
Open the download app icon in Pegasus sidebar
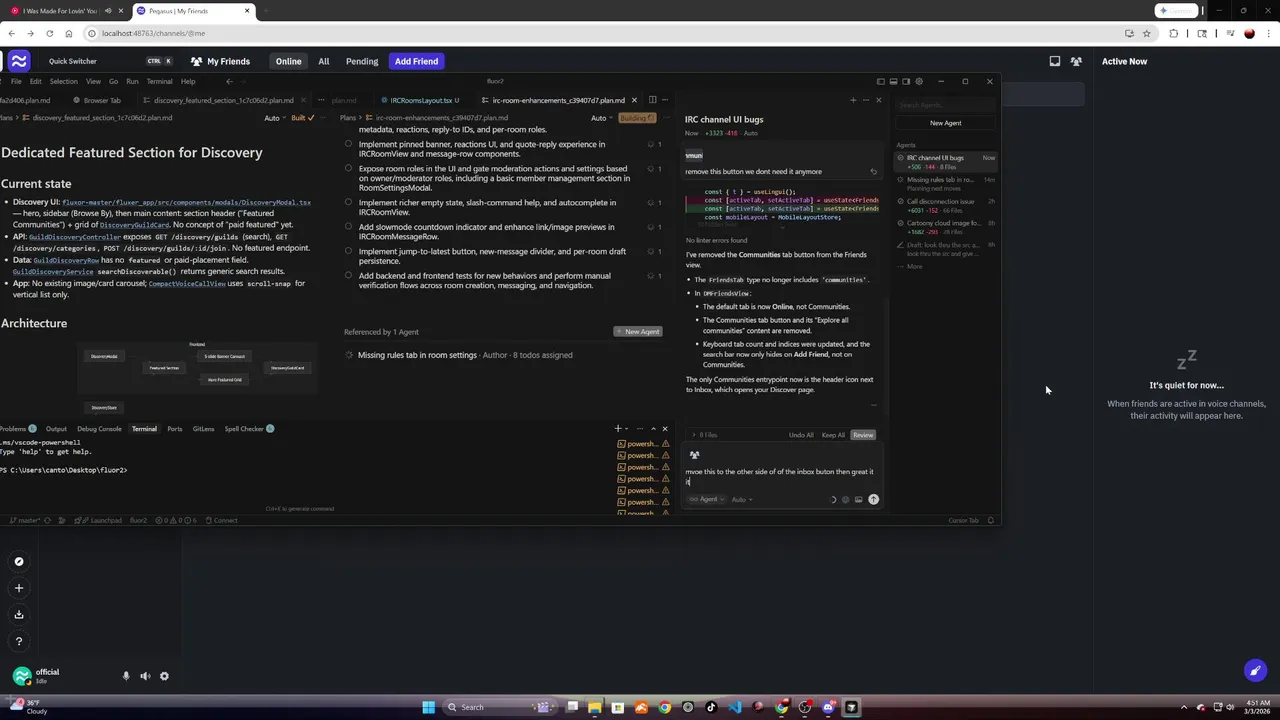tap(19, 615)
